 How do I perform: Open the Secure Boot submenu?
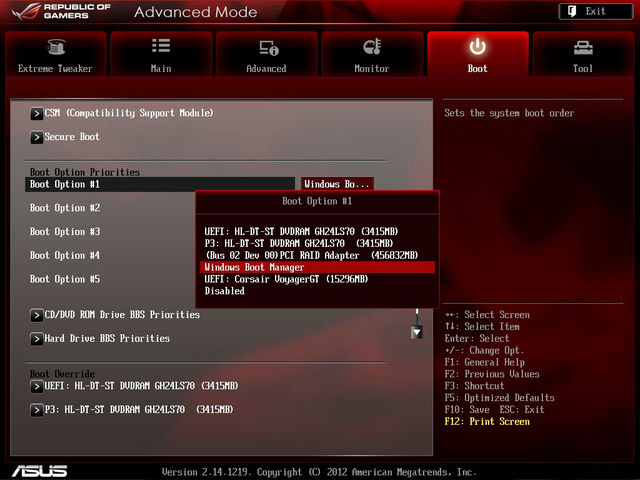click(72, 137)
